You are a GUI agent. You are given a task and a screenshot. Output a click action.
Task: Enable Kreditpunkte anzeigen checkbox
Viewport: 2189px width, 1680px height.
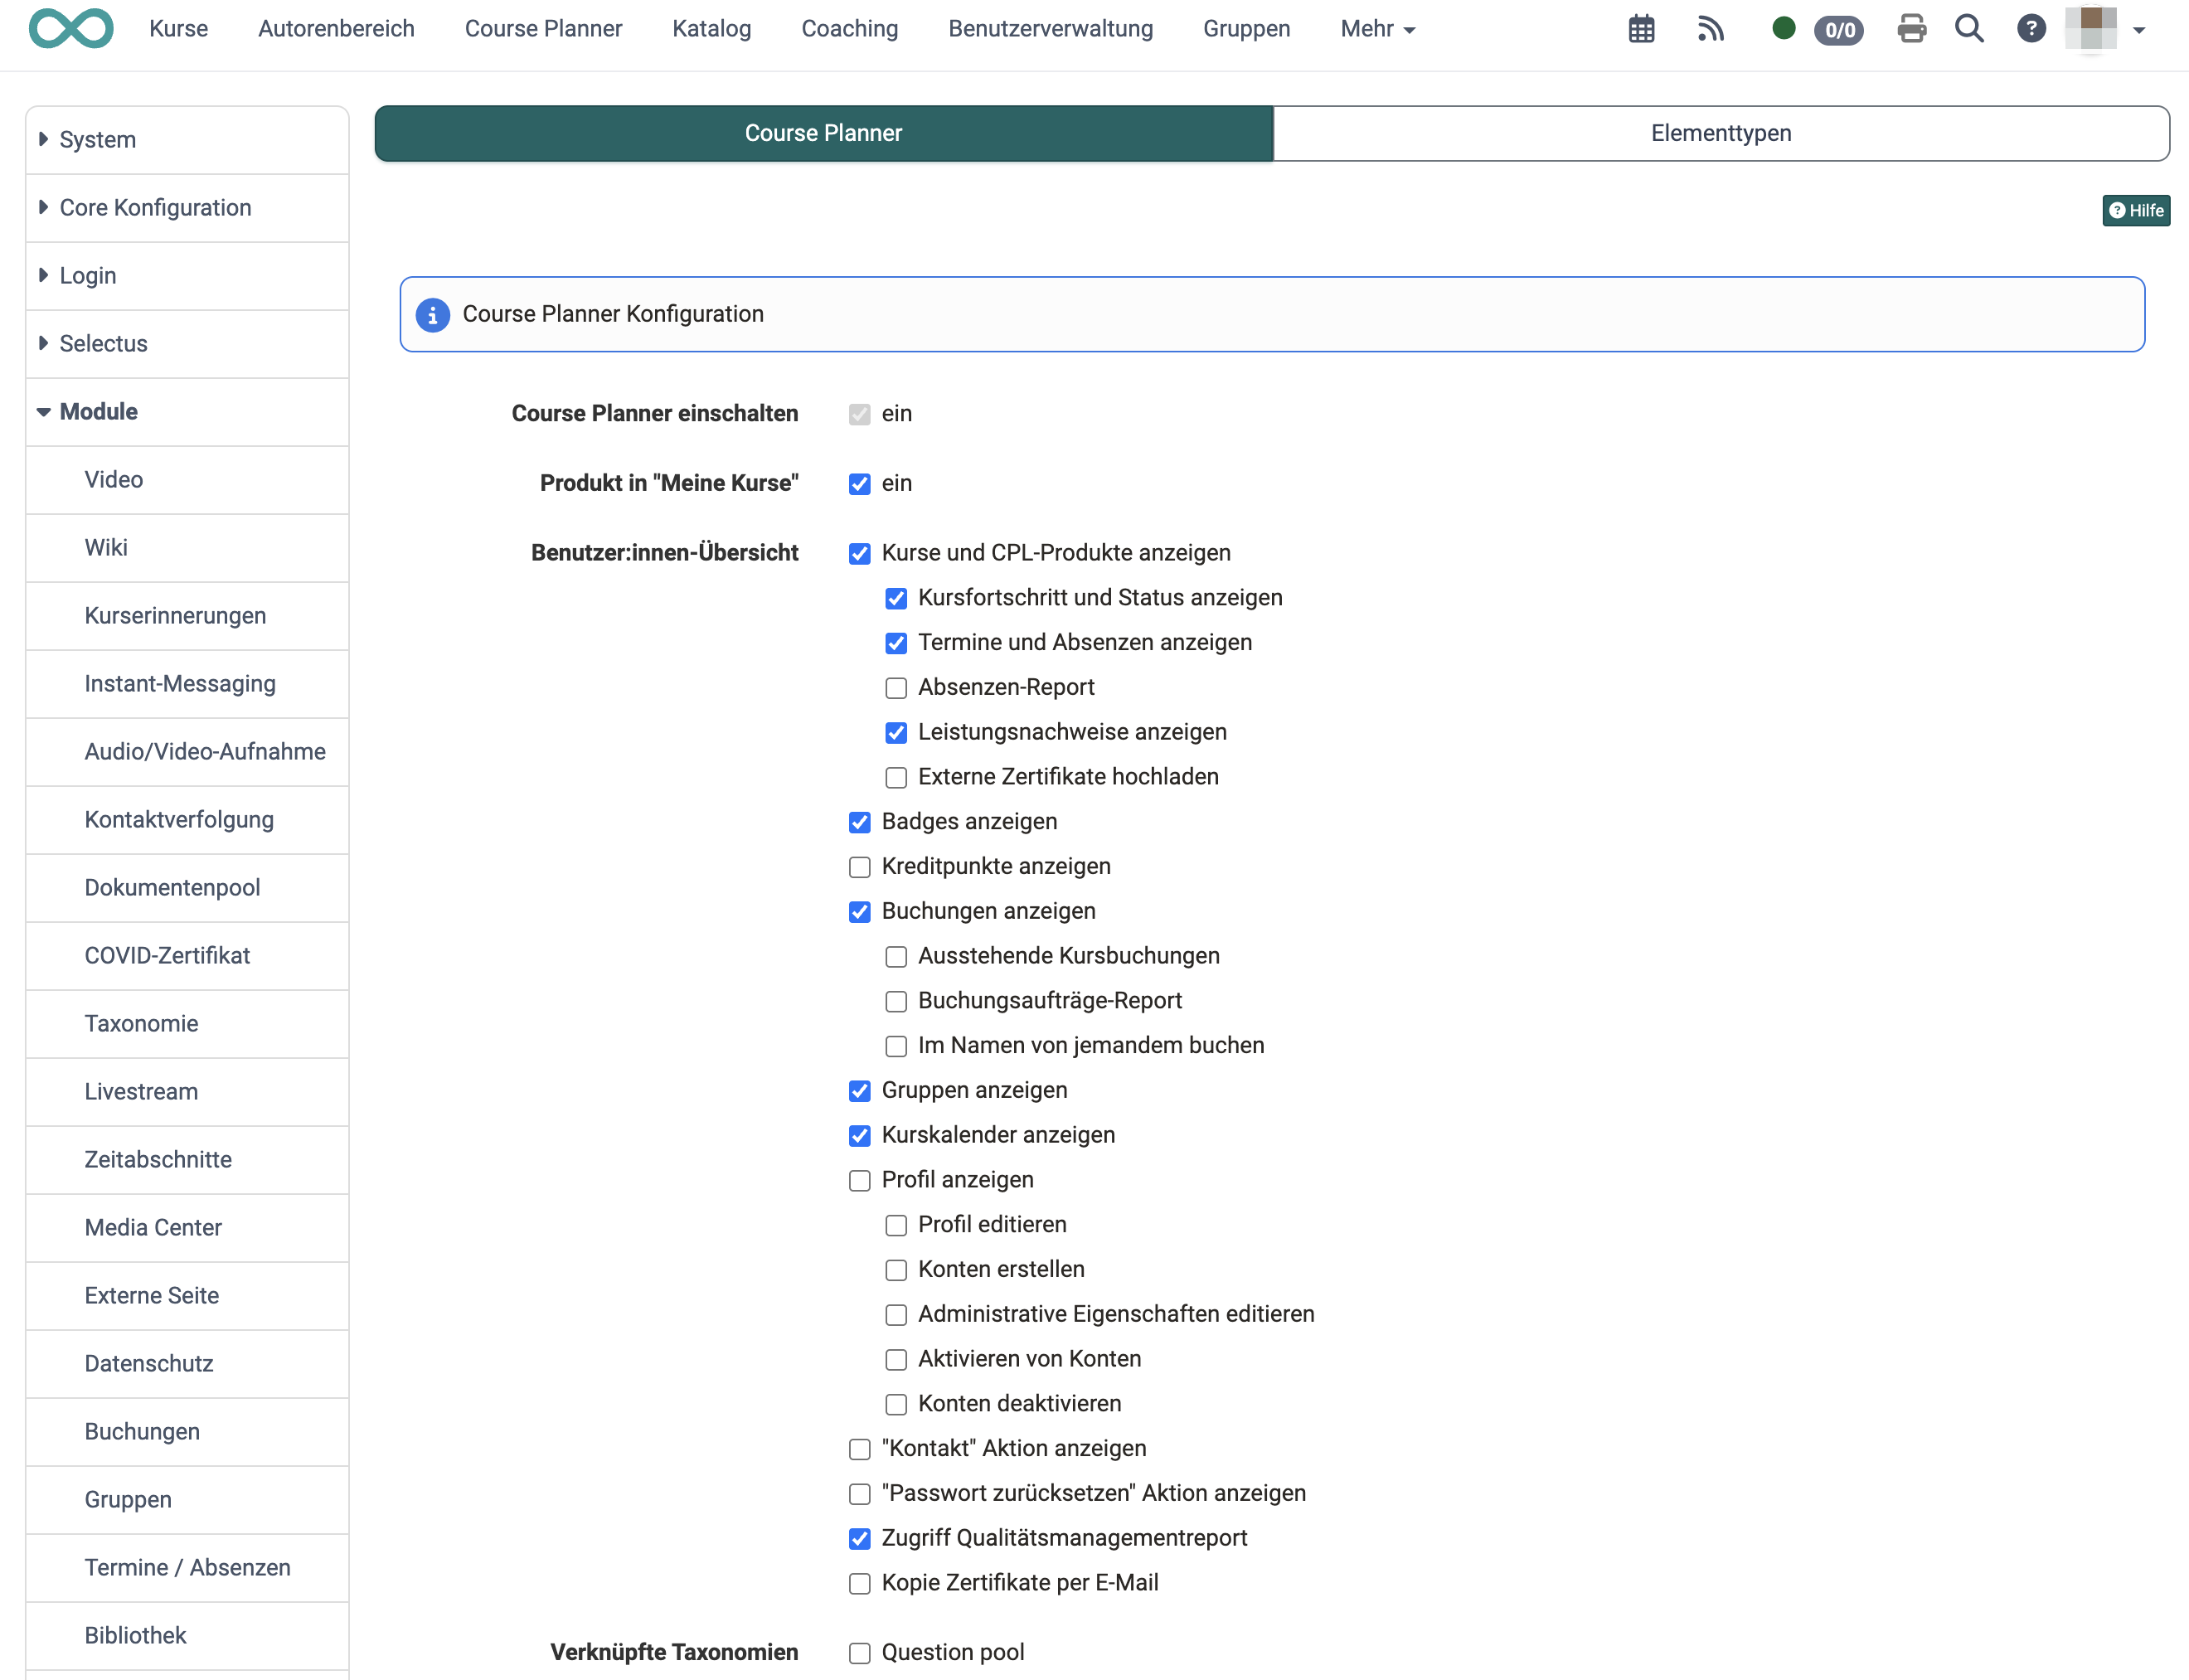[x=860, y=867]
